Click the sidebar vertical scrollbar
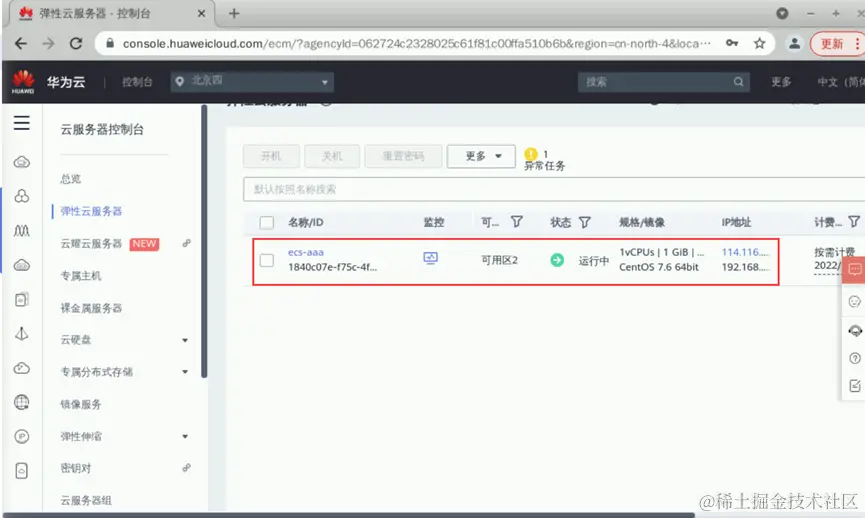 point(204,243)
